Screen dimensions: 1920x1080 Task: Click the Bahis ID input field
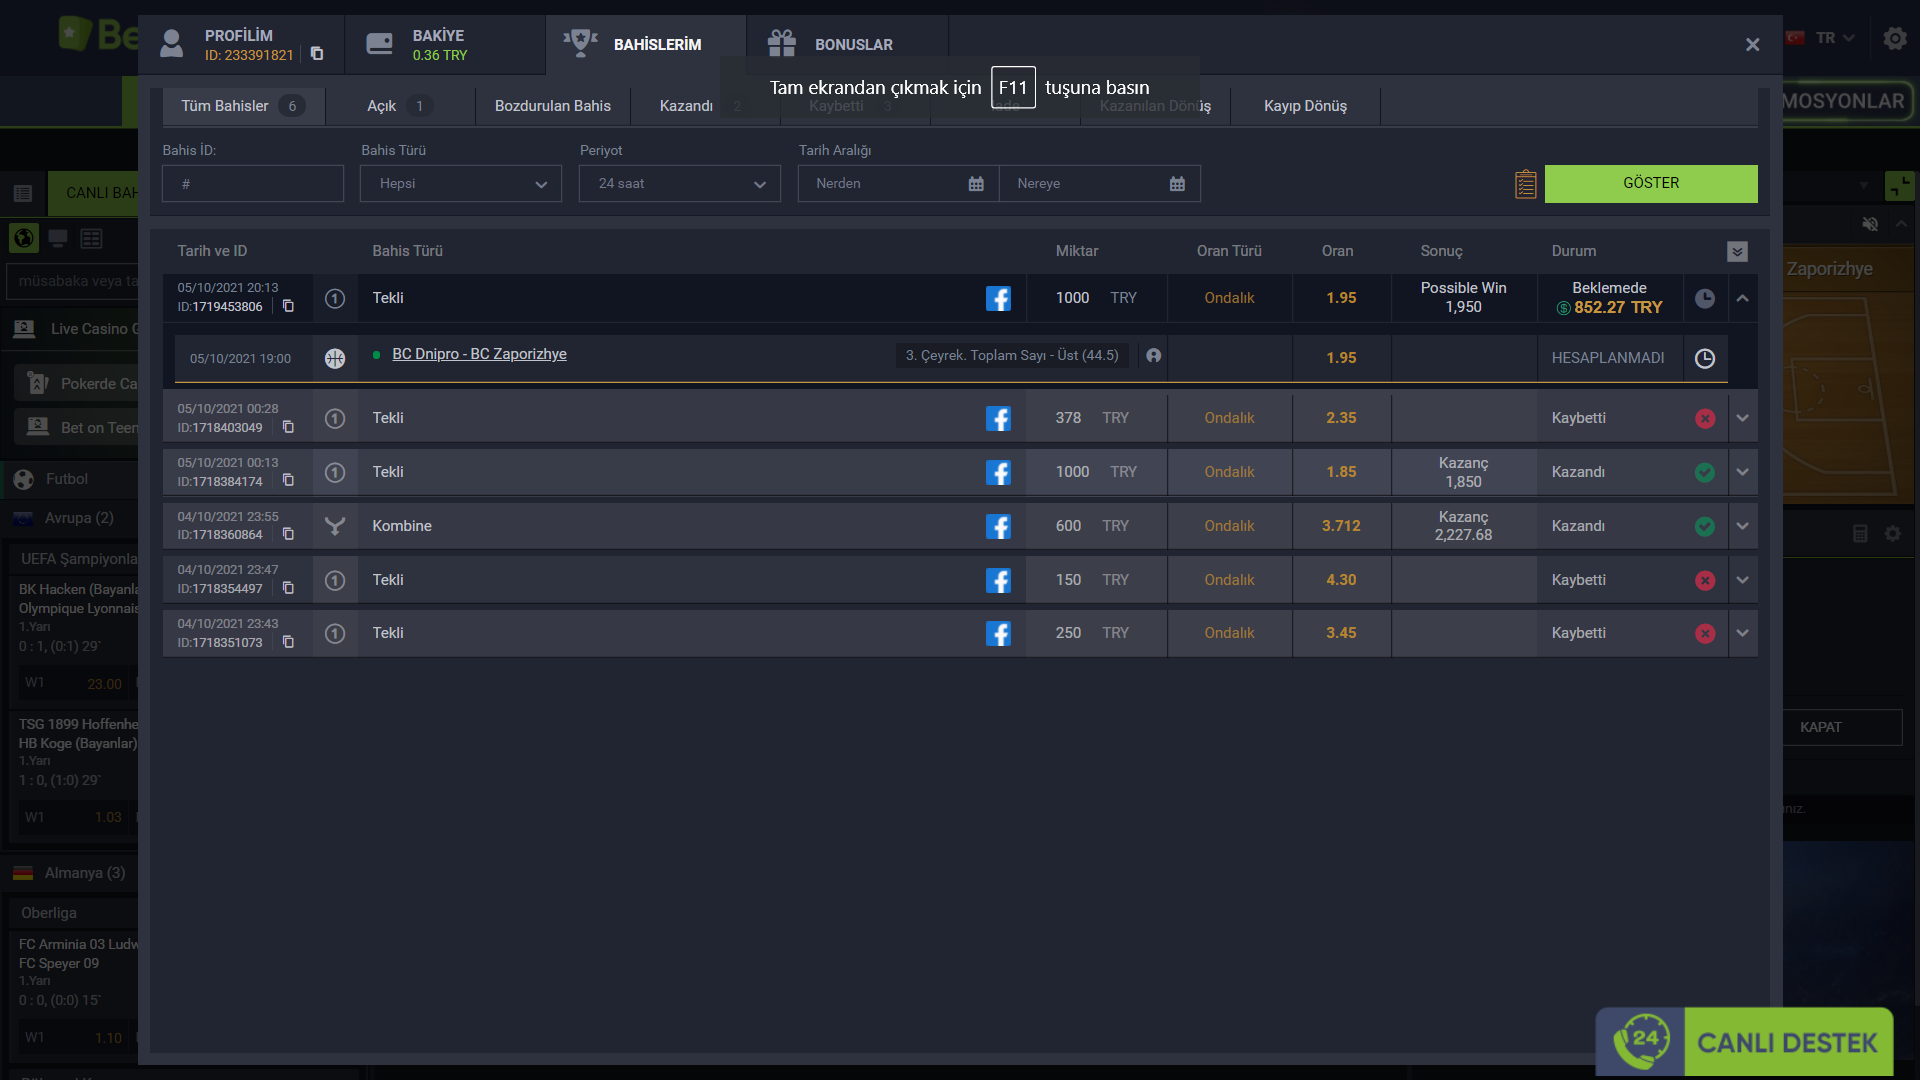tap(253, 184)
